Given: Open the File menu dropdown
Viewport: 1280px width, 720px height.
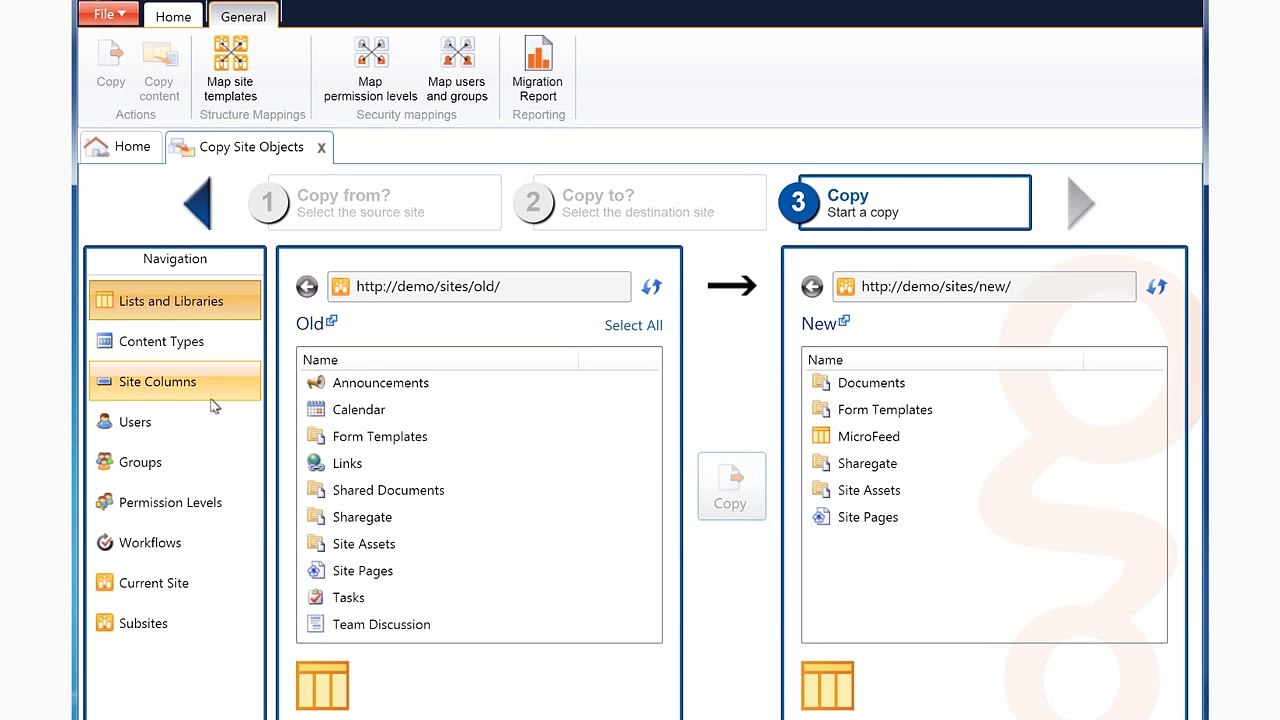Looking at the screenshot, I should (x=110, y=14).
